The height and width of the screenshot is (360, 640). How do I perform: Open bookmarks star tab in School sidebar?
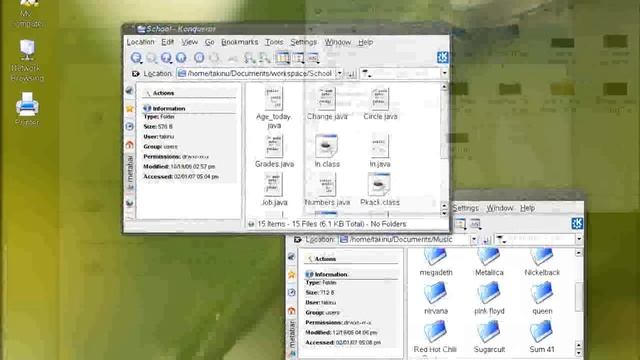(x=130, y=109)
